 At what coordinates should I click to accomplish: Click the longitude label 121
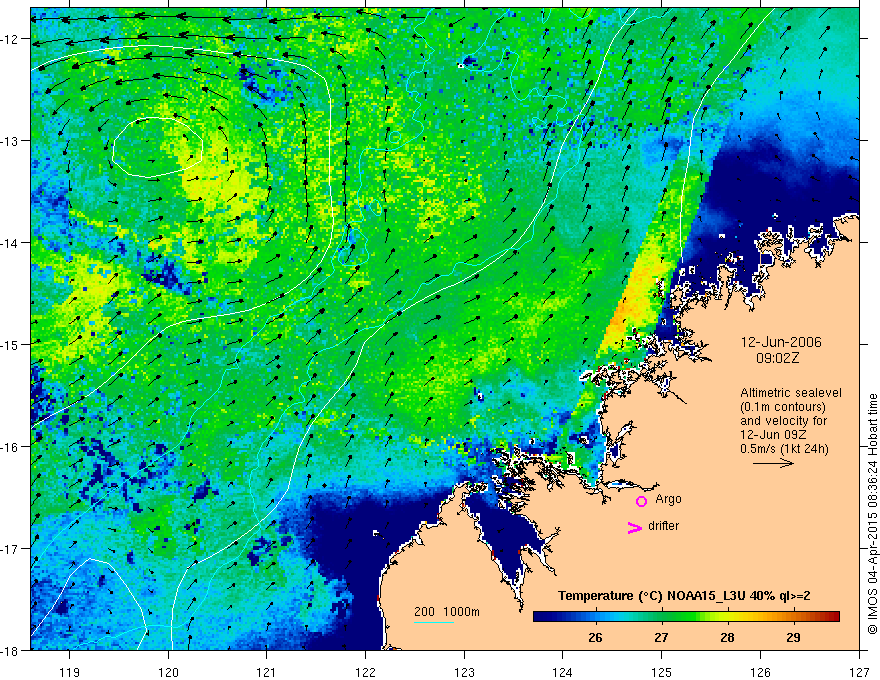tap(267, 673)
